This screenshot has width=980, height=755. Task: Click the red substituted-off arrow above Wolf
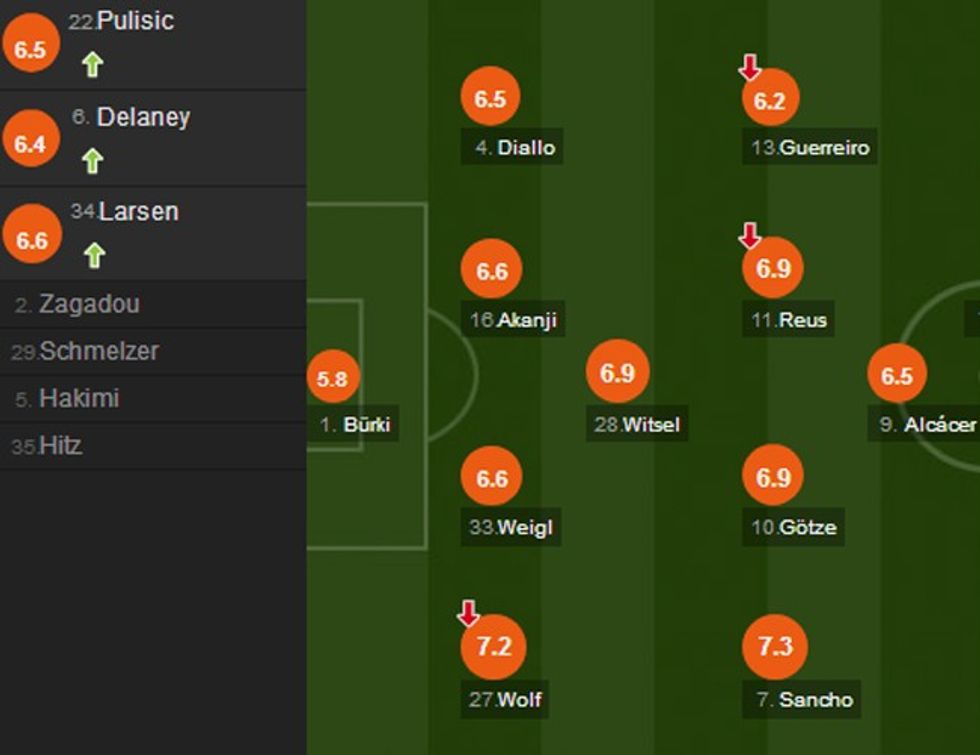click(467, 613)
